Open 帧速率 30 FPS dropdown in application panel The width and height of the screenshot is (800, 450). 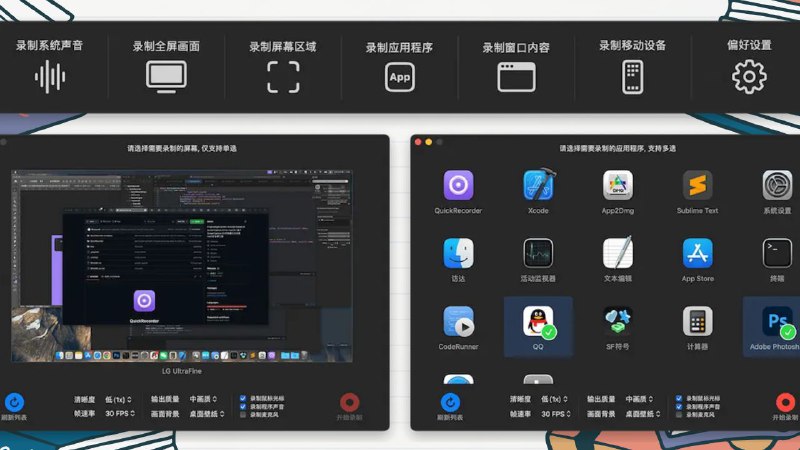[556, 414]
